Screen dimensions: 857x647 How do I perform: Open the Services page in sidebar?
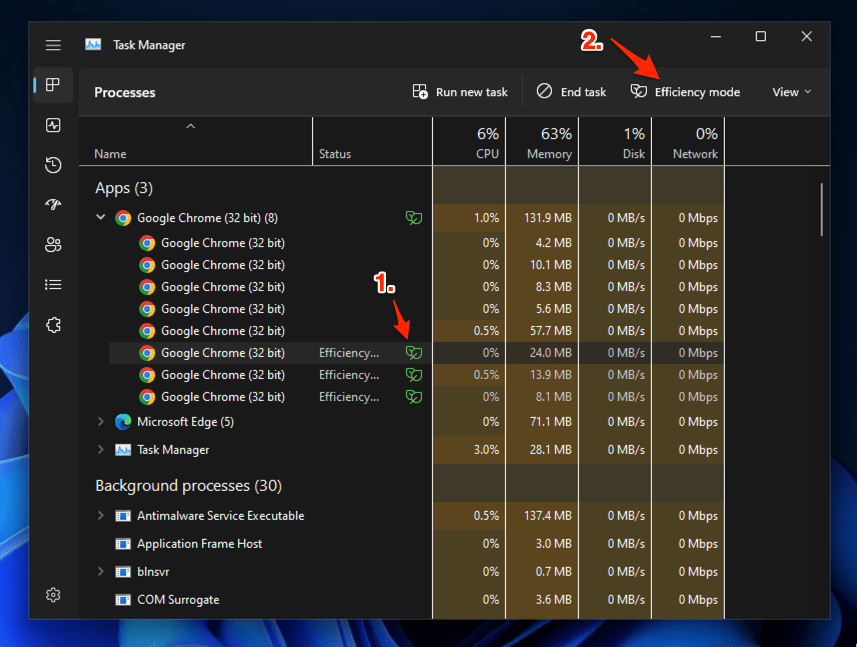[x=53, y=325]
